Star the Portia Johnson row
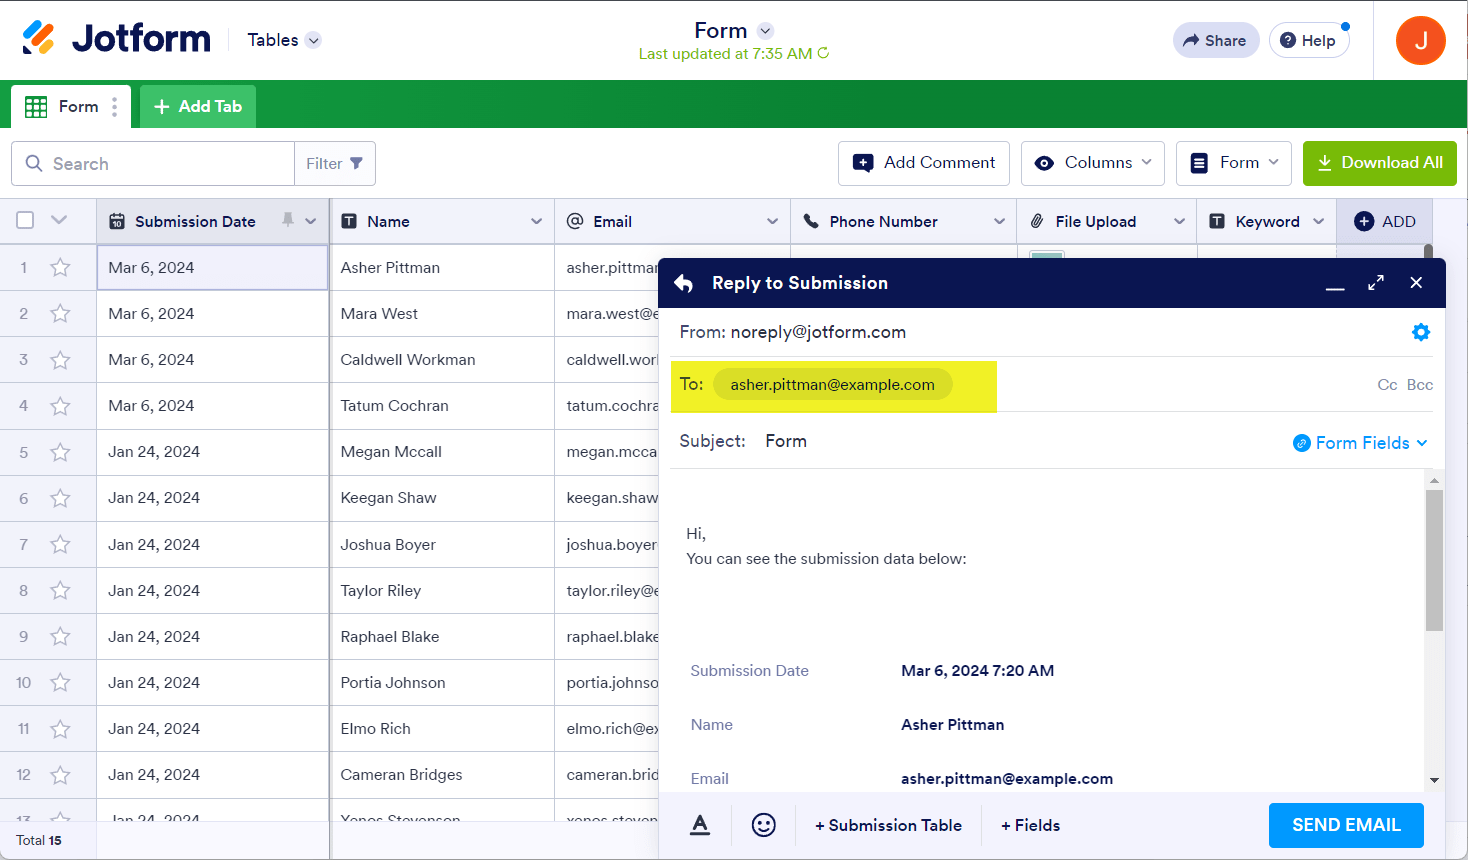1468x860 pixels. click(x=61, y=683)
